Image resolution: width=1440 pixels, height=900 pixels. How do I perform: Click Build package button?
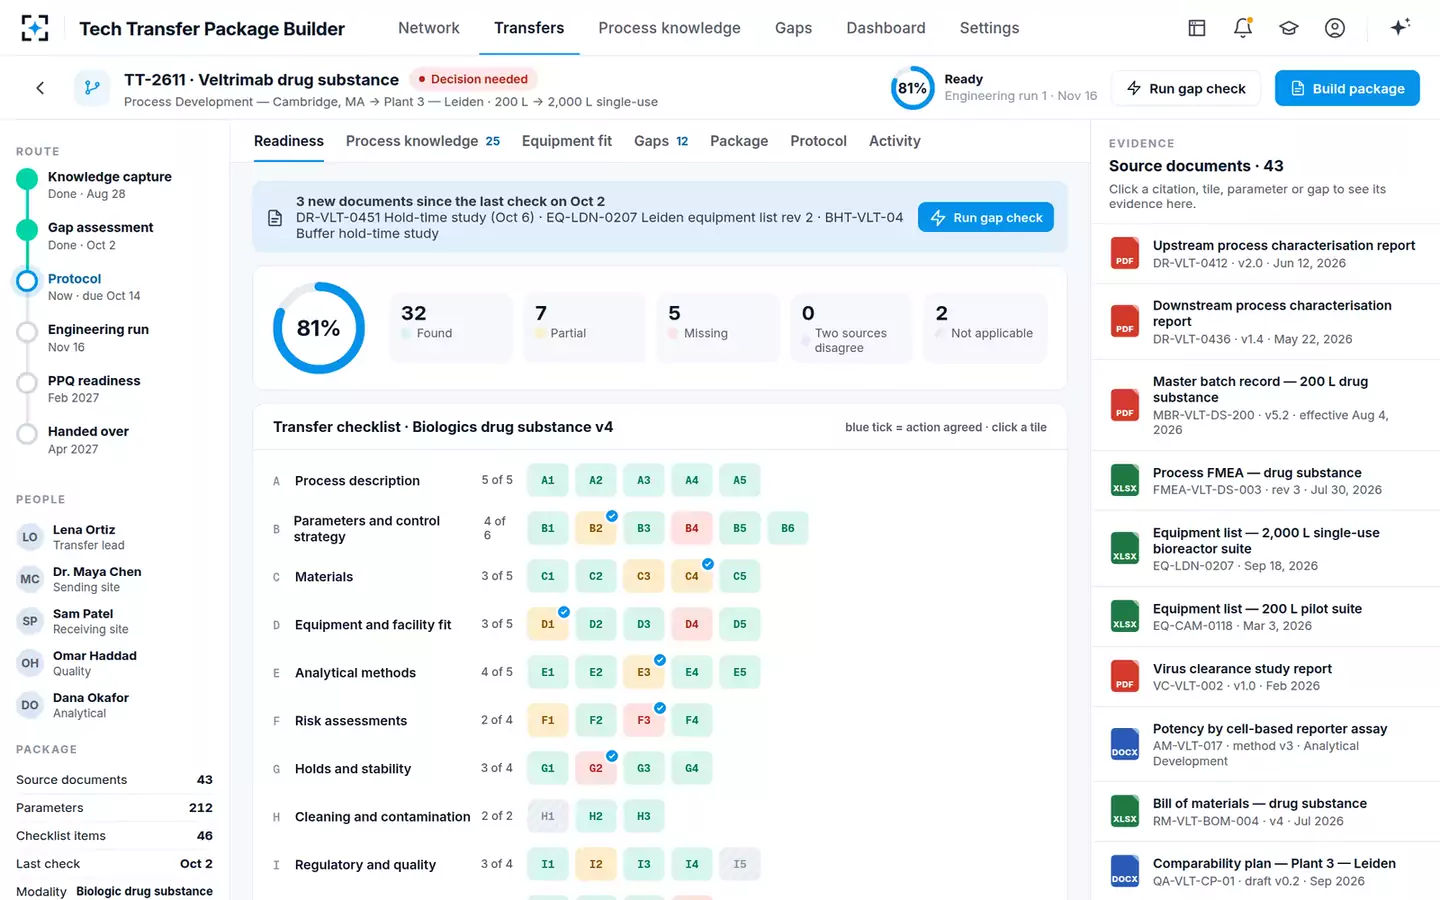click(1347, 88)
